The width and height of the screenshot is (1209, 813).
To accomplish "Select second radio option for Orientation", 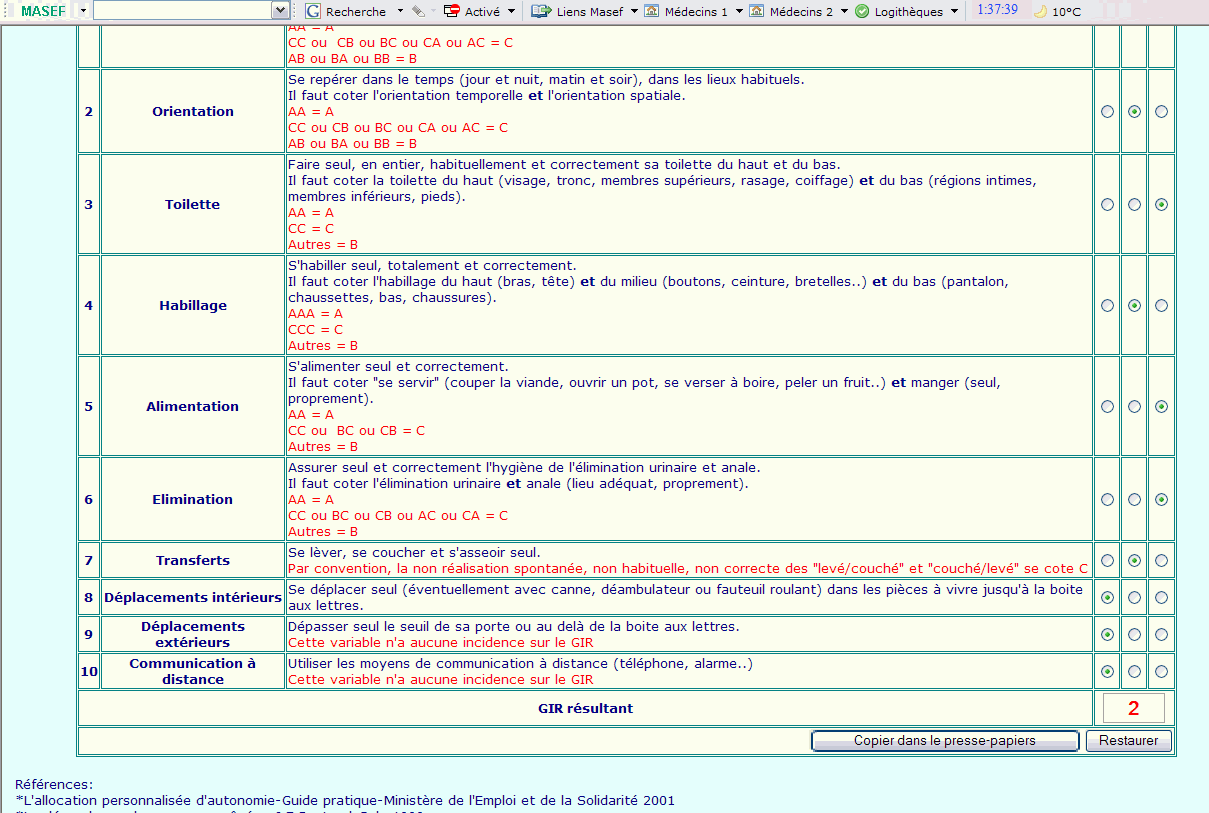I will tap(1134, 112).
